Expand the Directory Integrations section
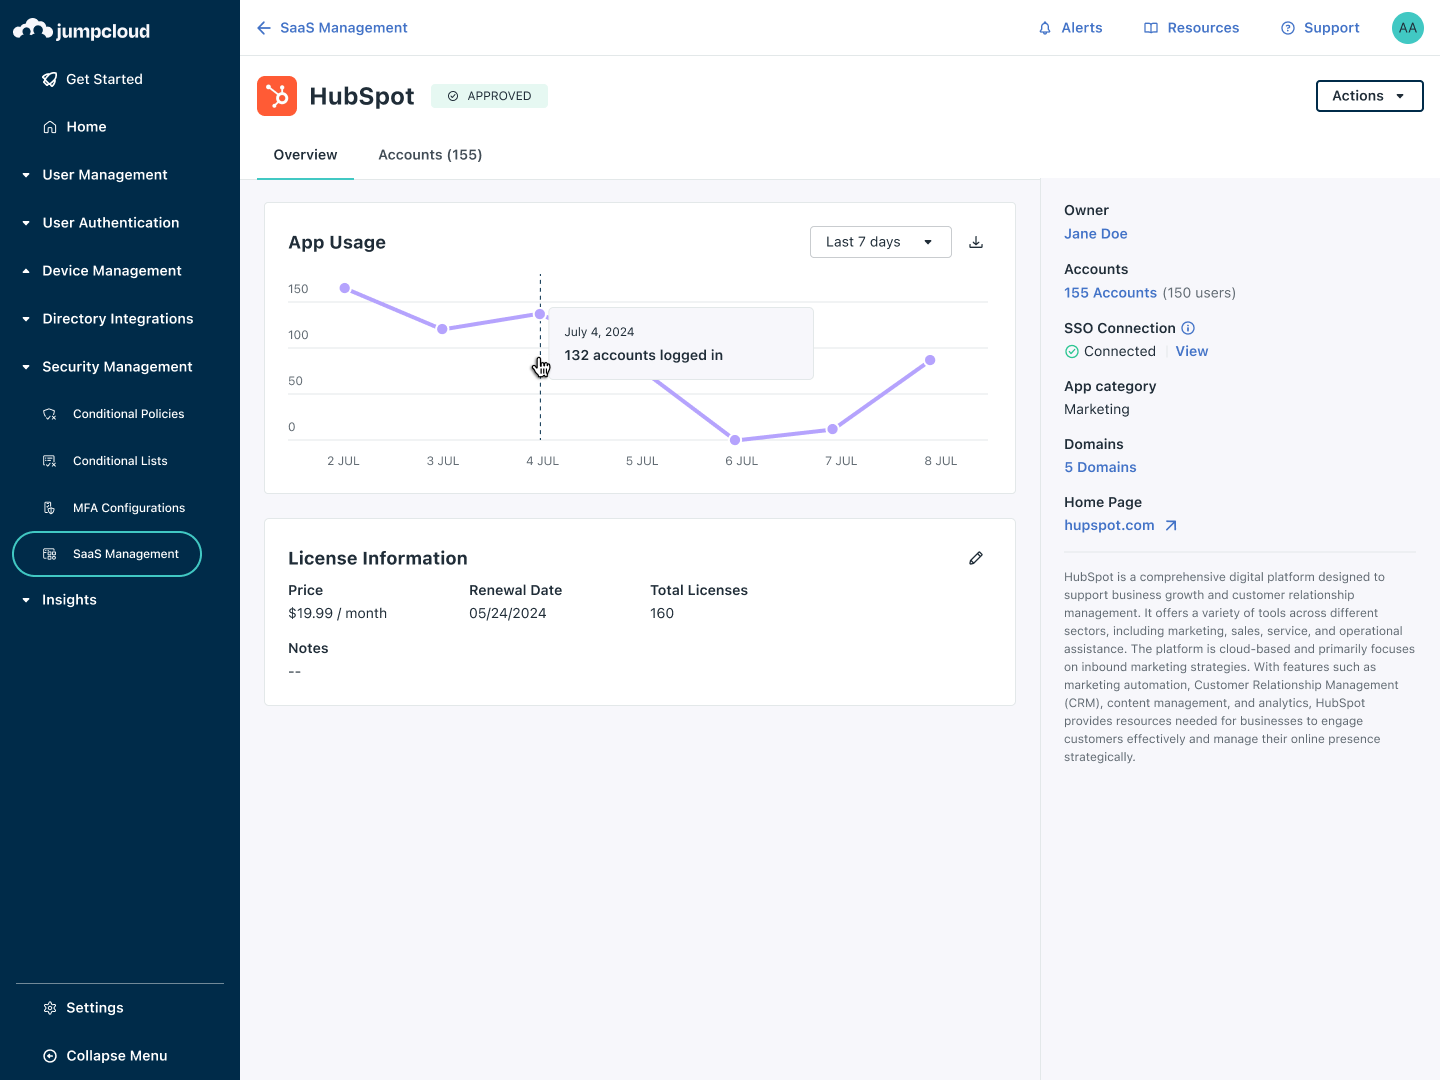This screenshot has height=1080, width=1440. pyautogui.click(x=108, y=319)
